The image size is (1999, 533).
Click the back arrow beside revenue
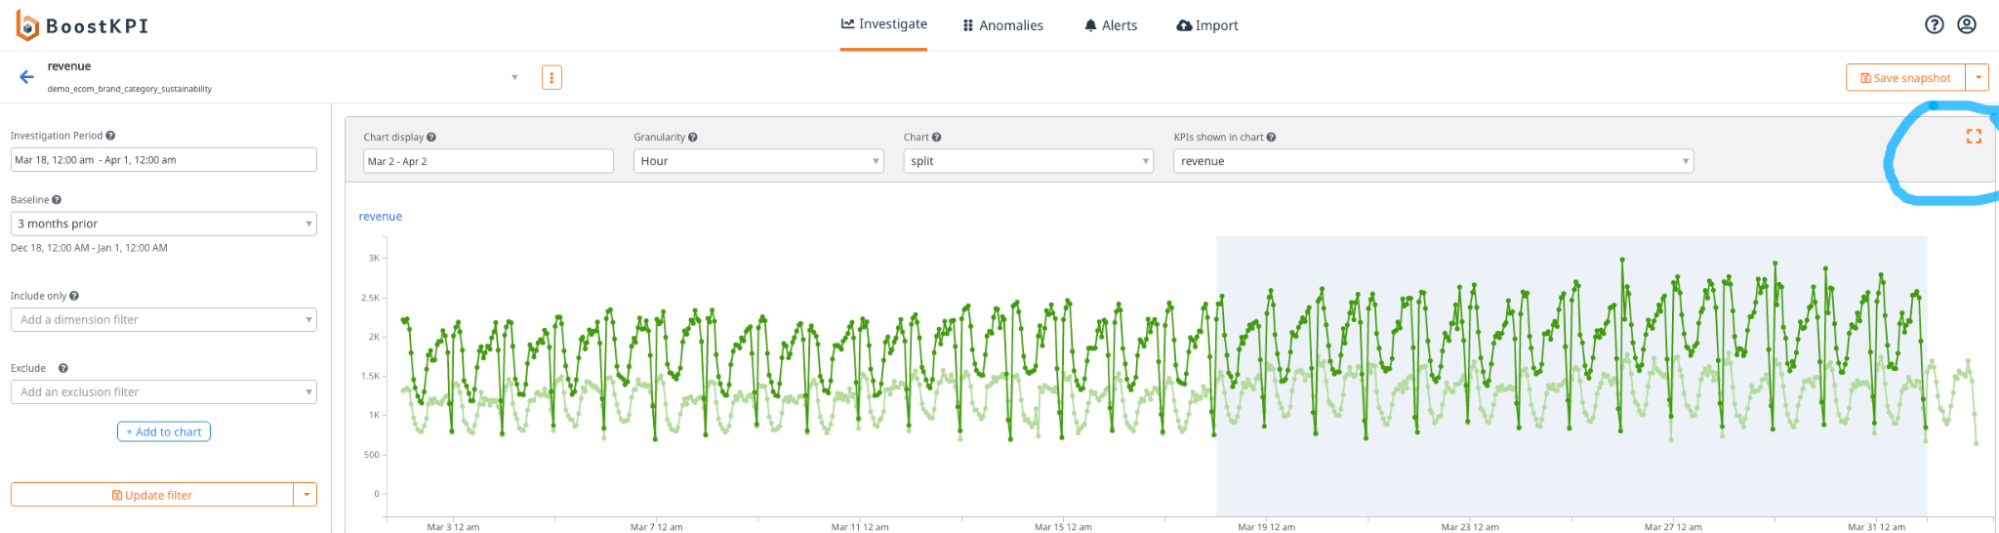click(27, 77)
